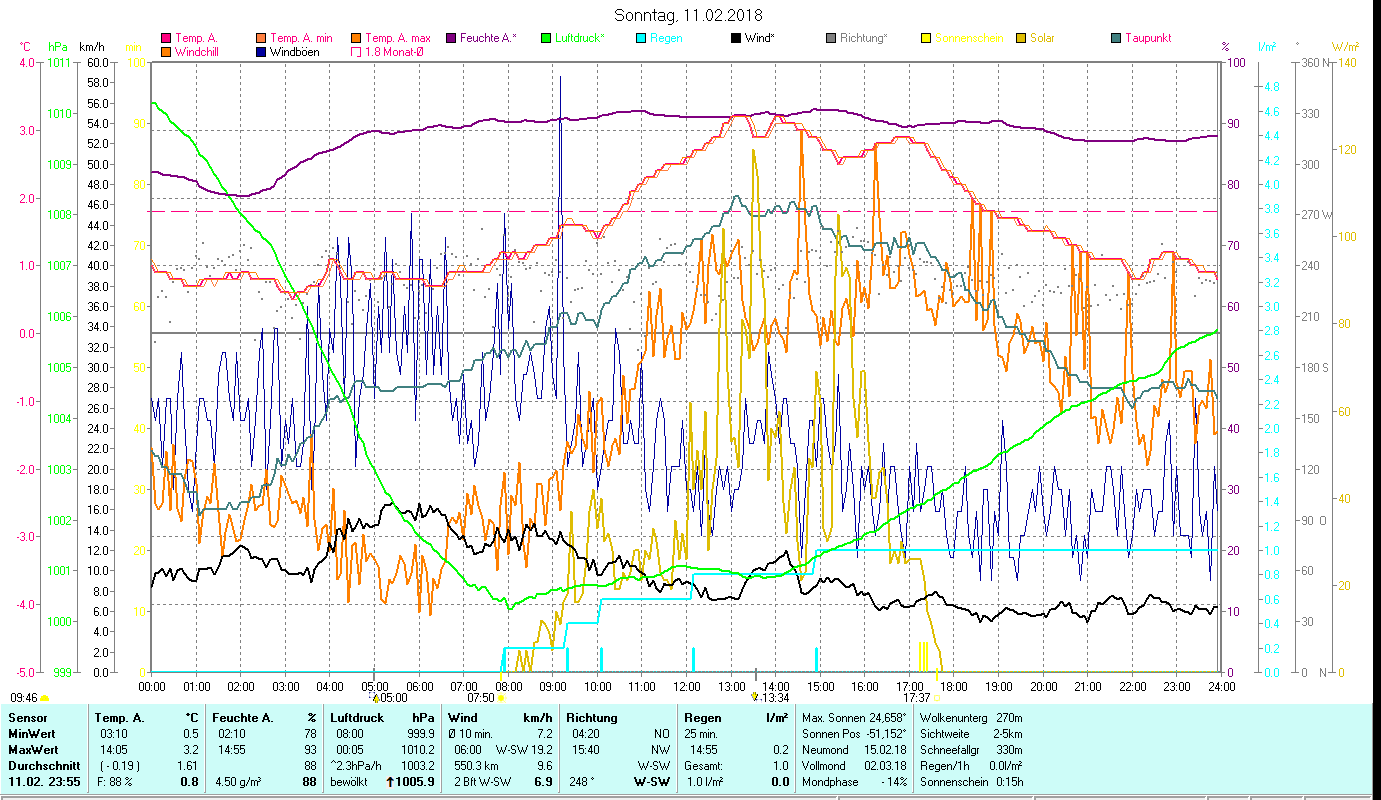Click the Feuchte A.* legend color square
Viewport: 1381px width, 800px height.
[x=452, y=39]
